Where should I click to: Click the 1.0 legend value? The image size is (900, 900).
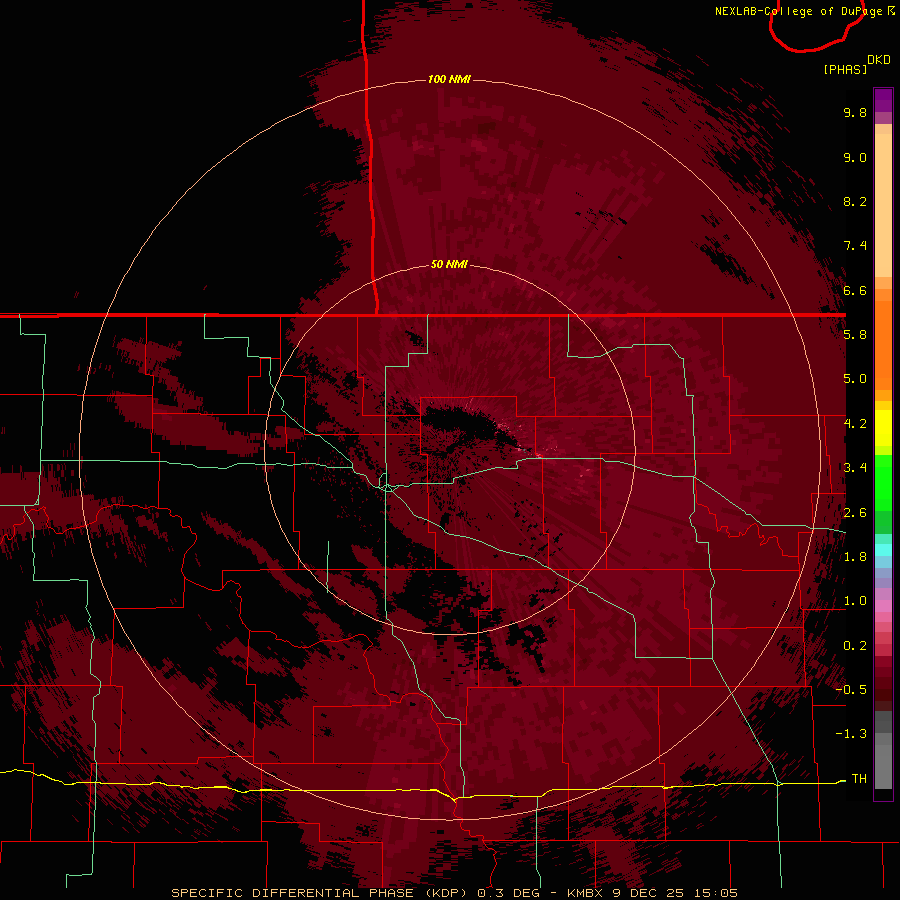855,601
